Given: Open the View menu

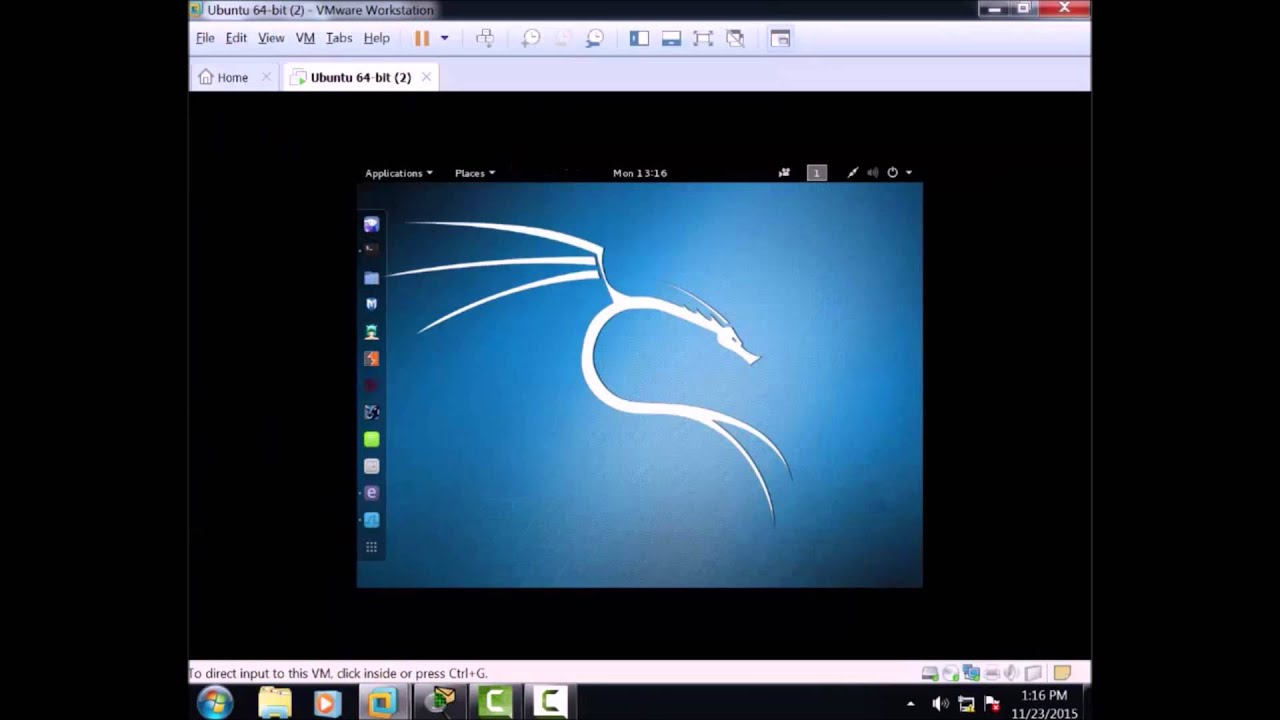Looking at the screenshot, I should coord(271,38).
